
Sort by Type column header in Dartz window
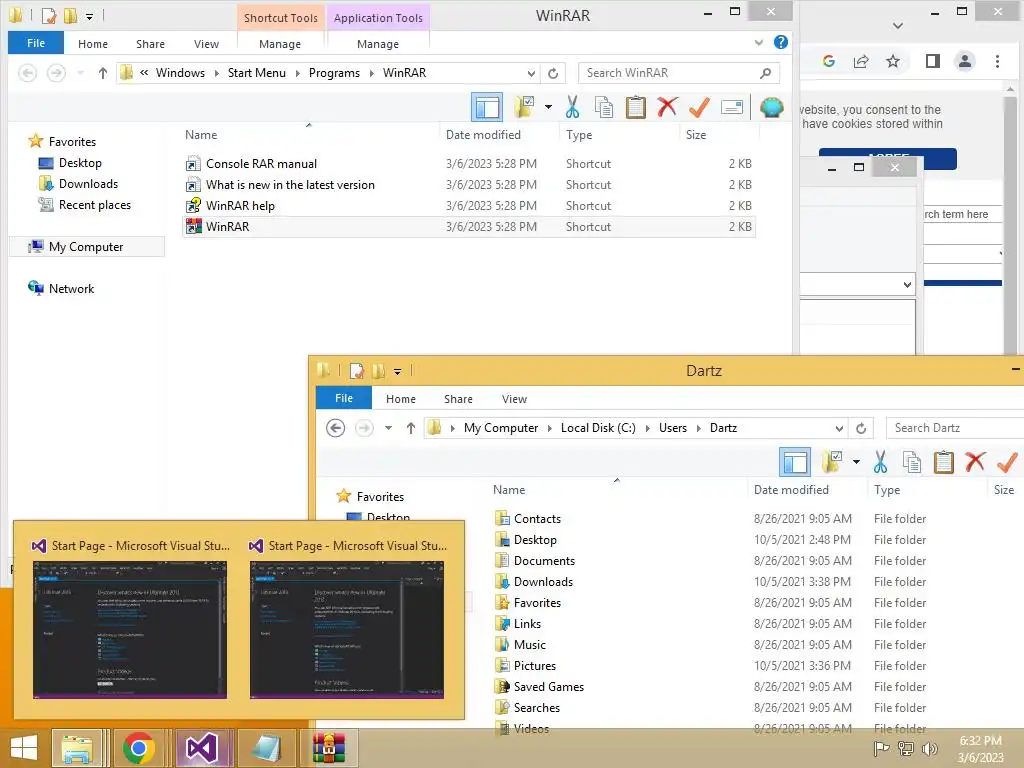click(887, 490)
